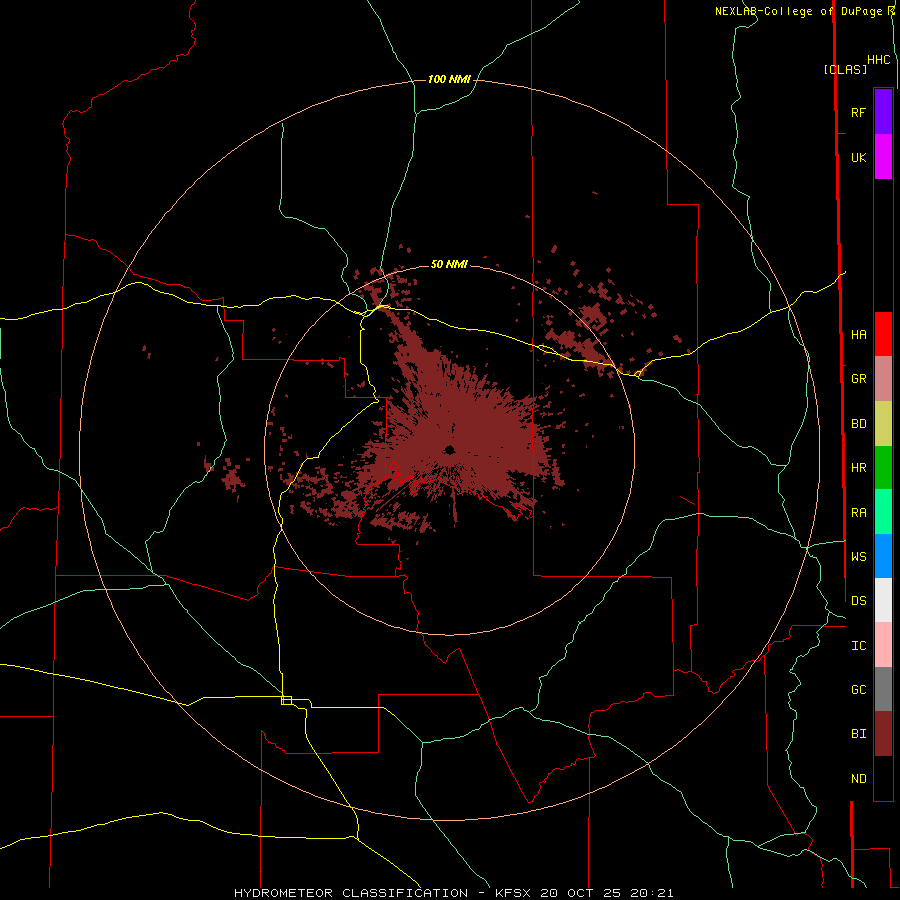
Task: Click the 100 NMI range ring label
Action: point(449,79)
